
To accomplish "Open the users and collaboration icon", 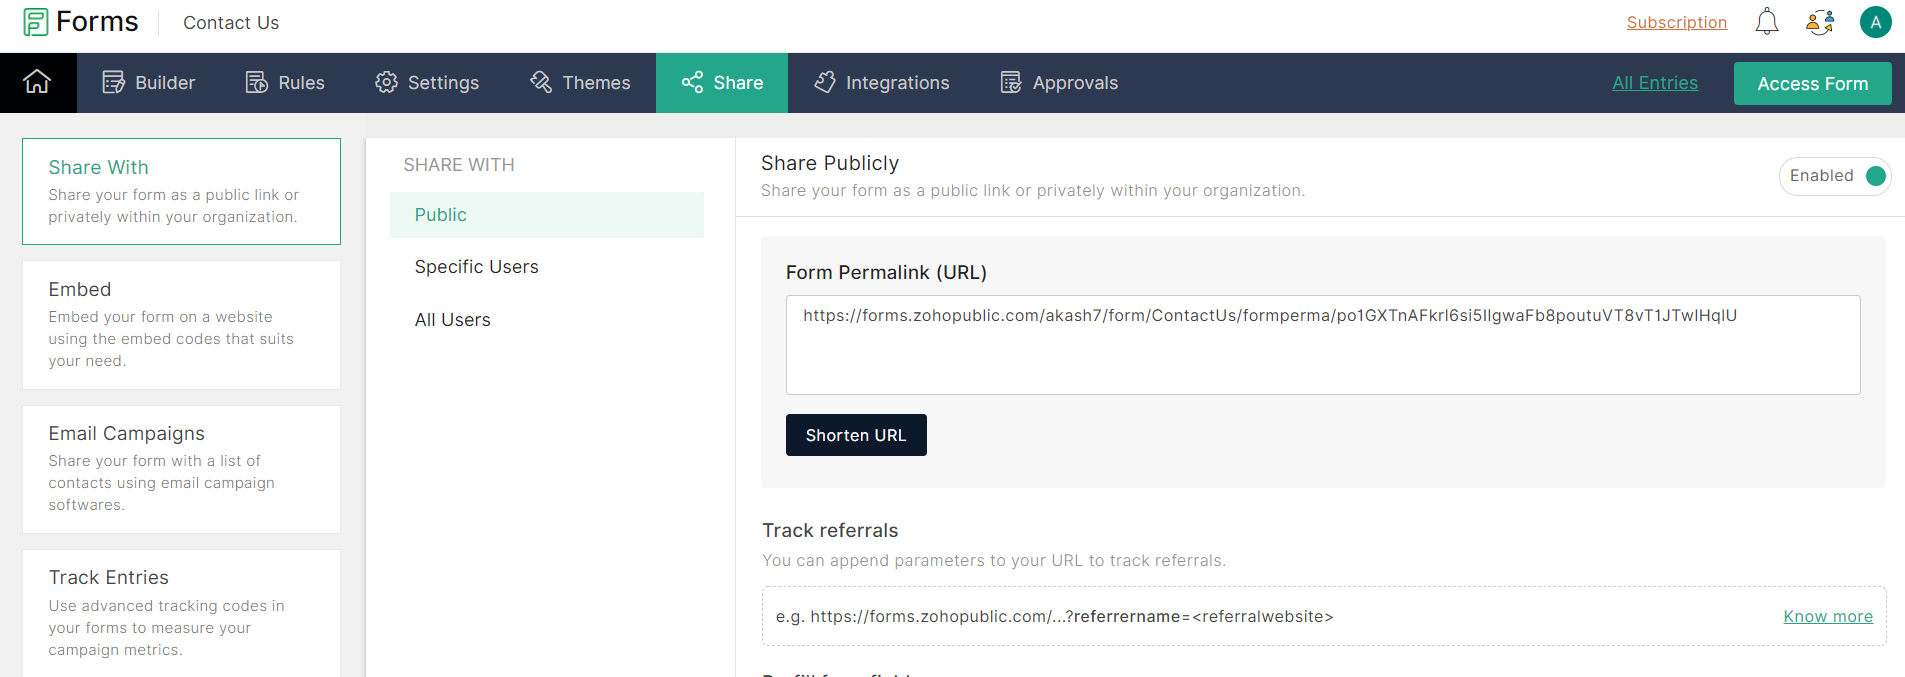I will coord(1820,22).
